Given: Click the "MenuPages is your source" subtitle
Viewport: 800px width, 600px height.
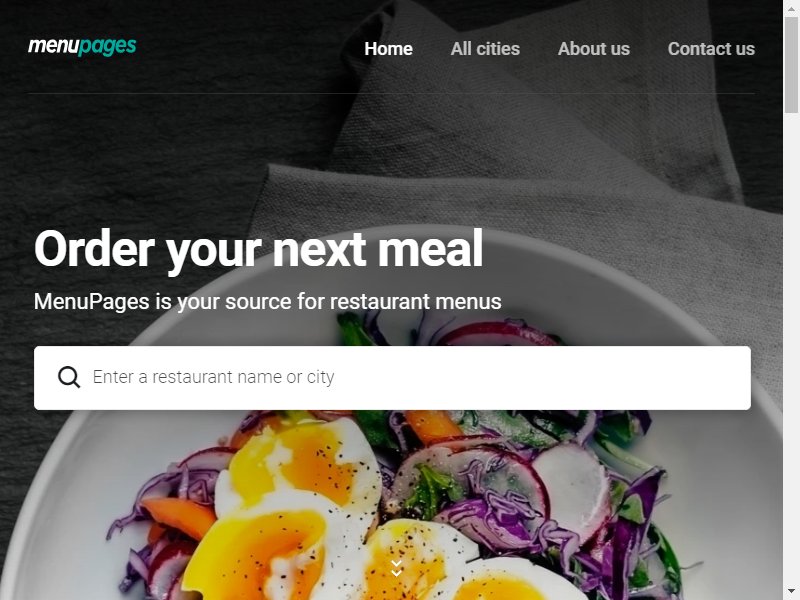Looking at the screenshot, I should (x=268, y=302).
